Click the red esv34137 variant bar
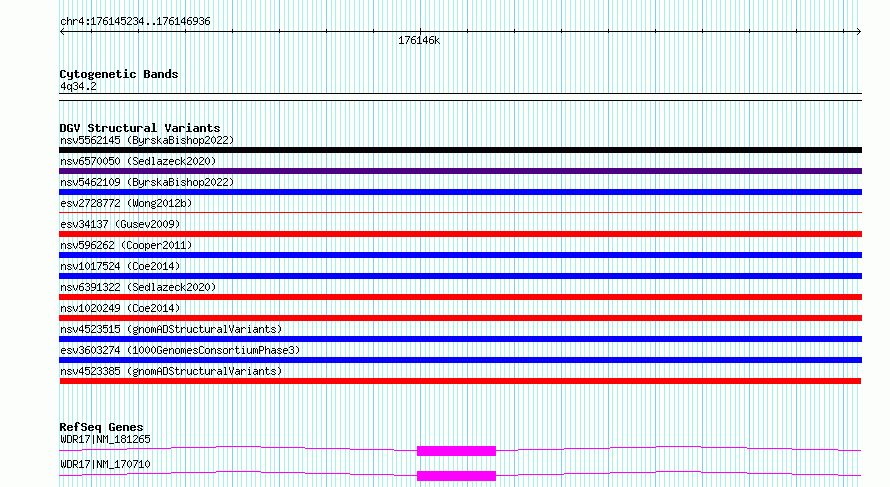This screenshot has width=890, height=487. click(x=460, y=234)
